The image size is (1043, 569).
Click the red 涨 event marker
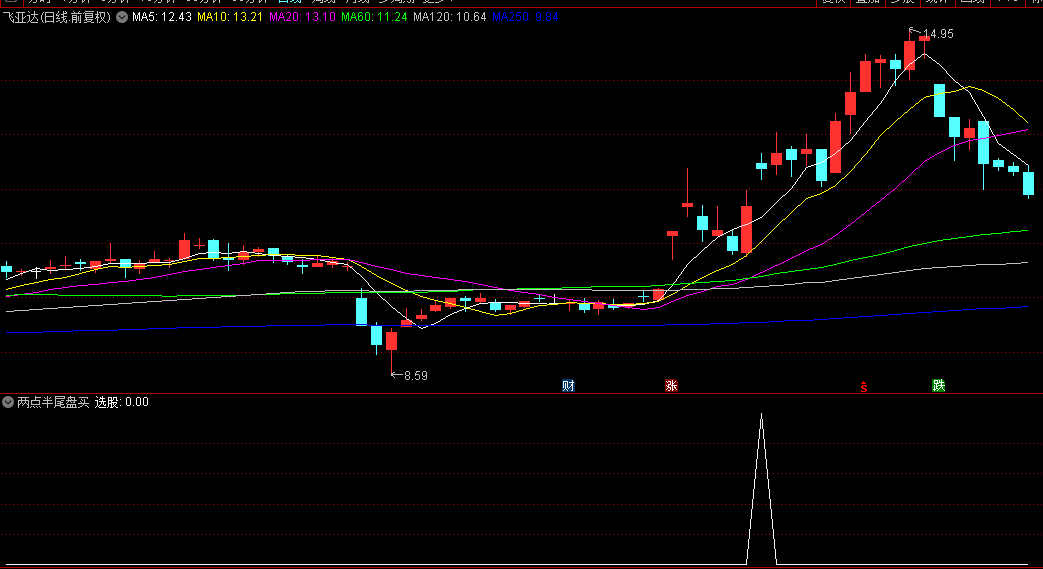[671, 385]
